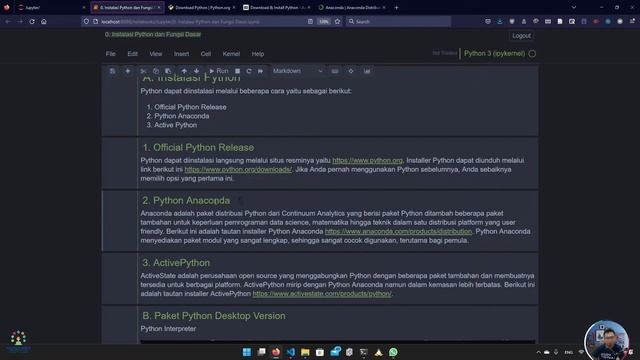
Task: Open the Edit menu
Action: click(x=132, y=54)
